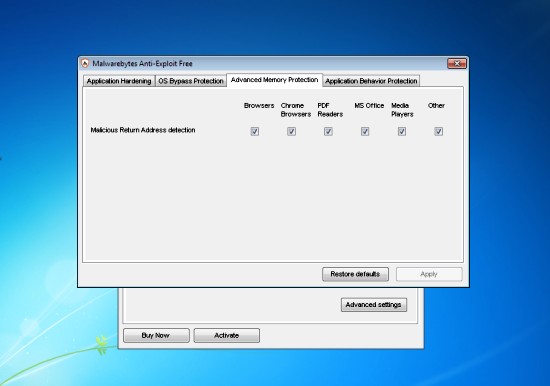Toggle Chrome Browsers return address checkbox
Viewport: 550px width, 386px height.
pos(291,131)
